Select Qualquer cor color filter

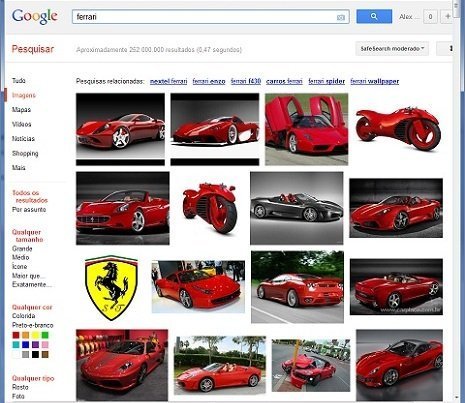click(32, 307)
